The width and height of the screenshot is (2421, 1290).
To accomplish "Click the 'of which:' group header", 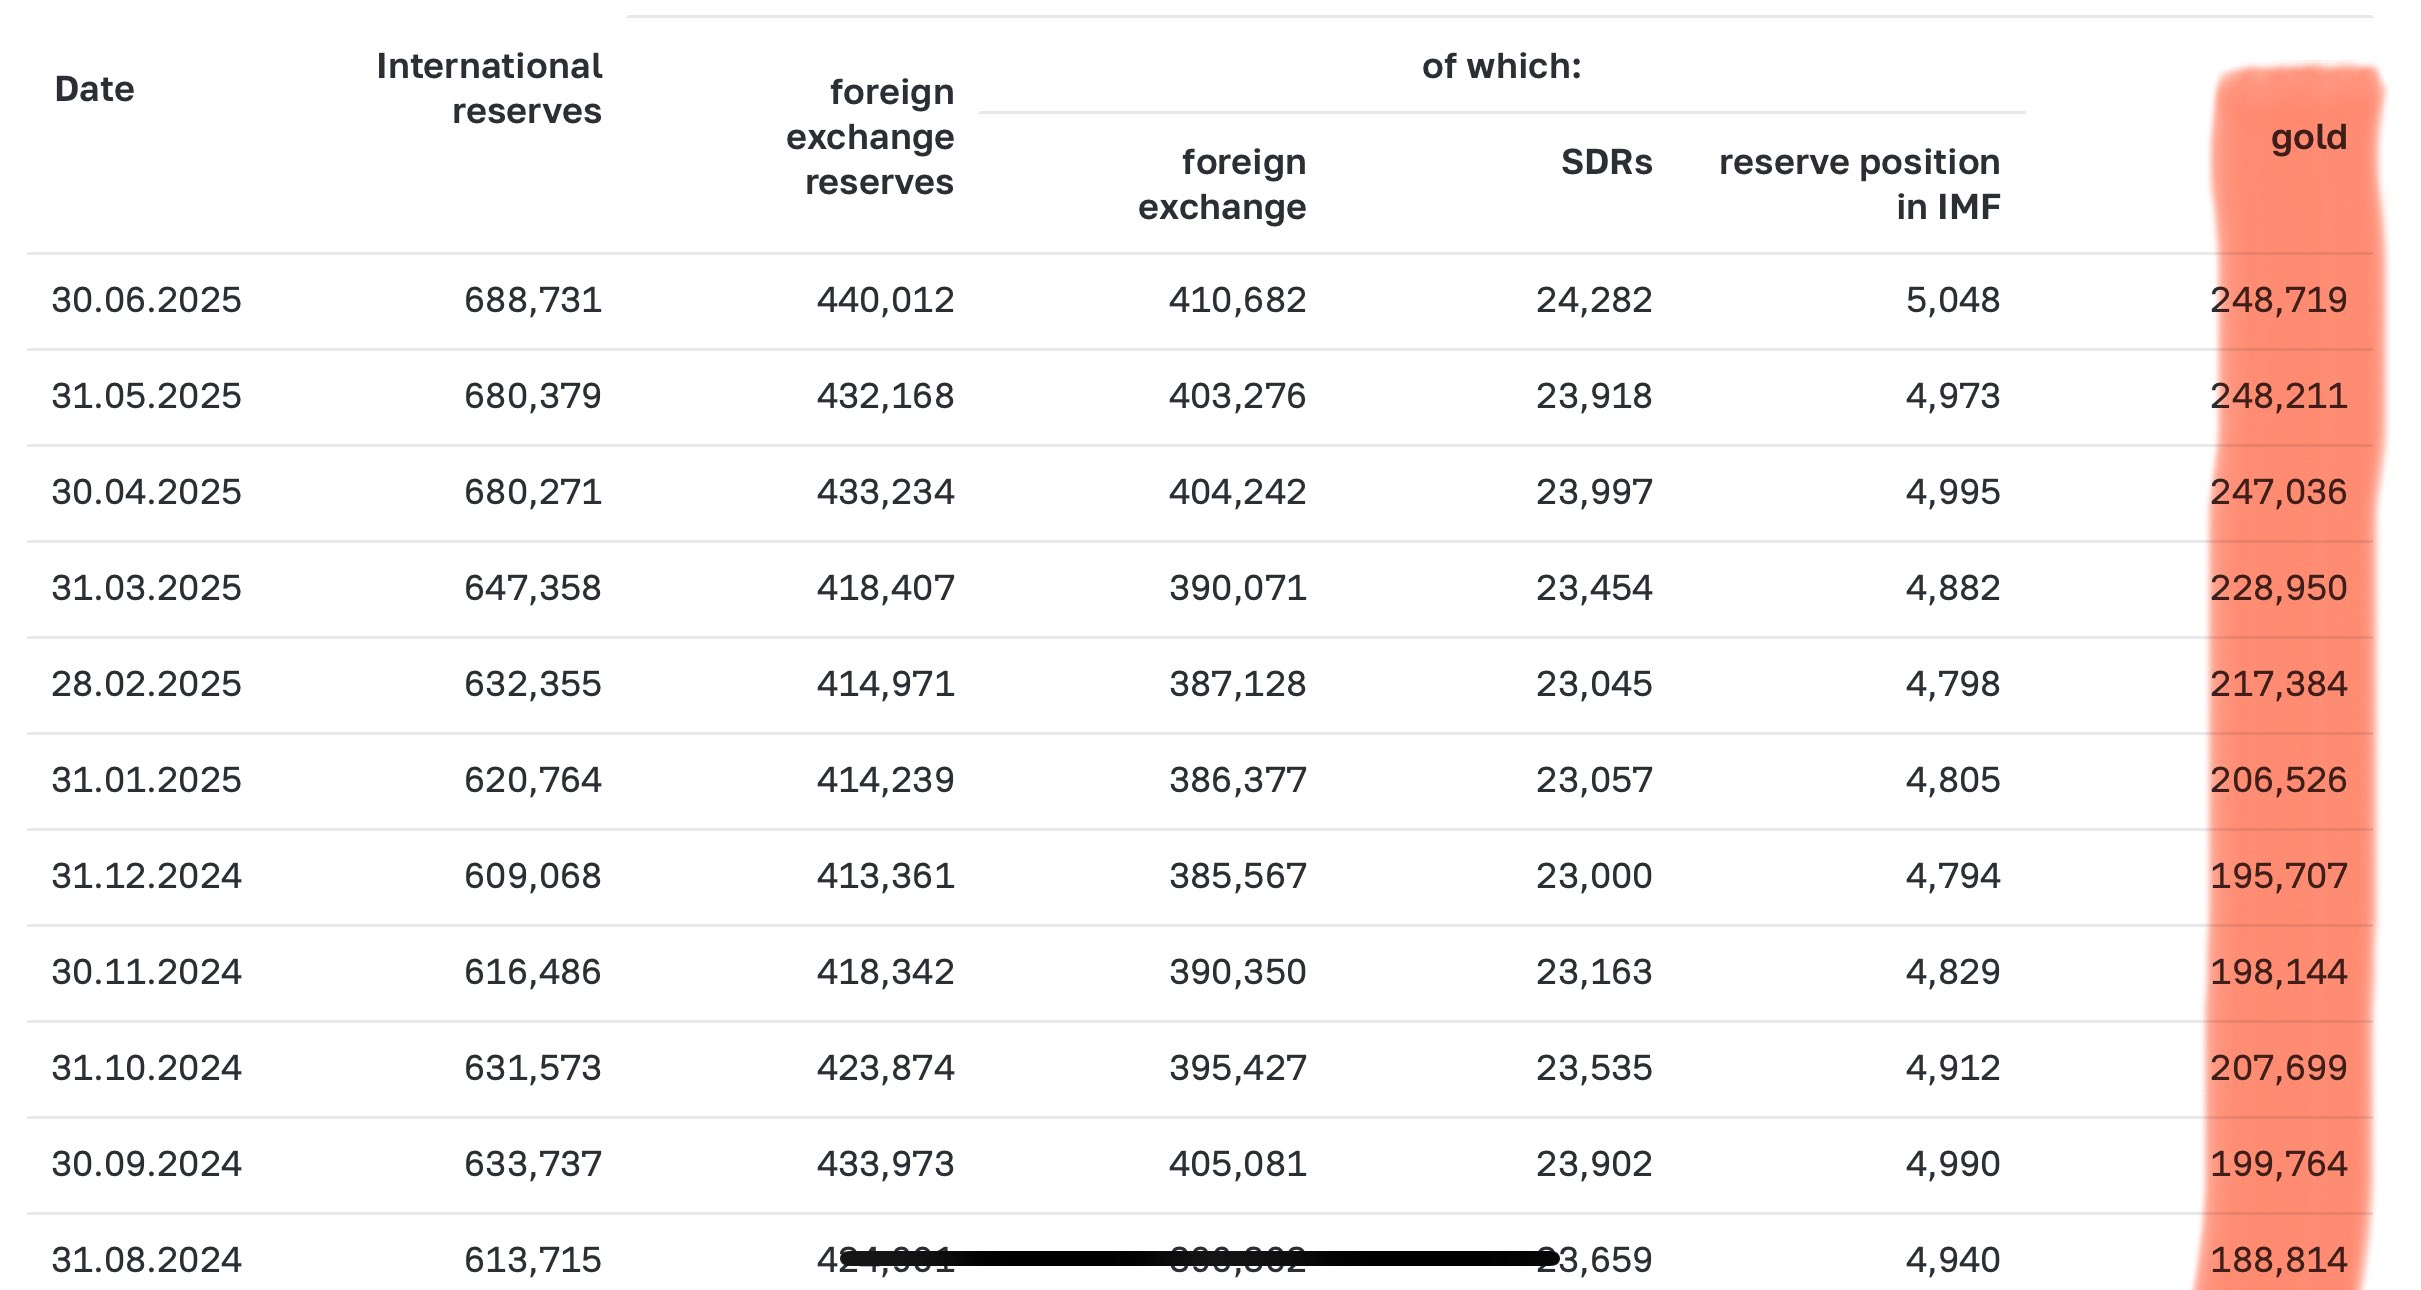I will (1501, 66).
